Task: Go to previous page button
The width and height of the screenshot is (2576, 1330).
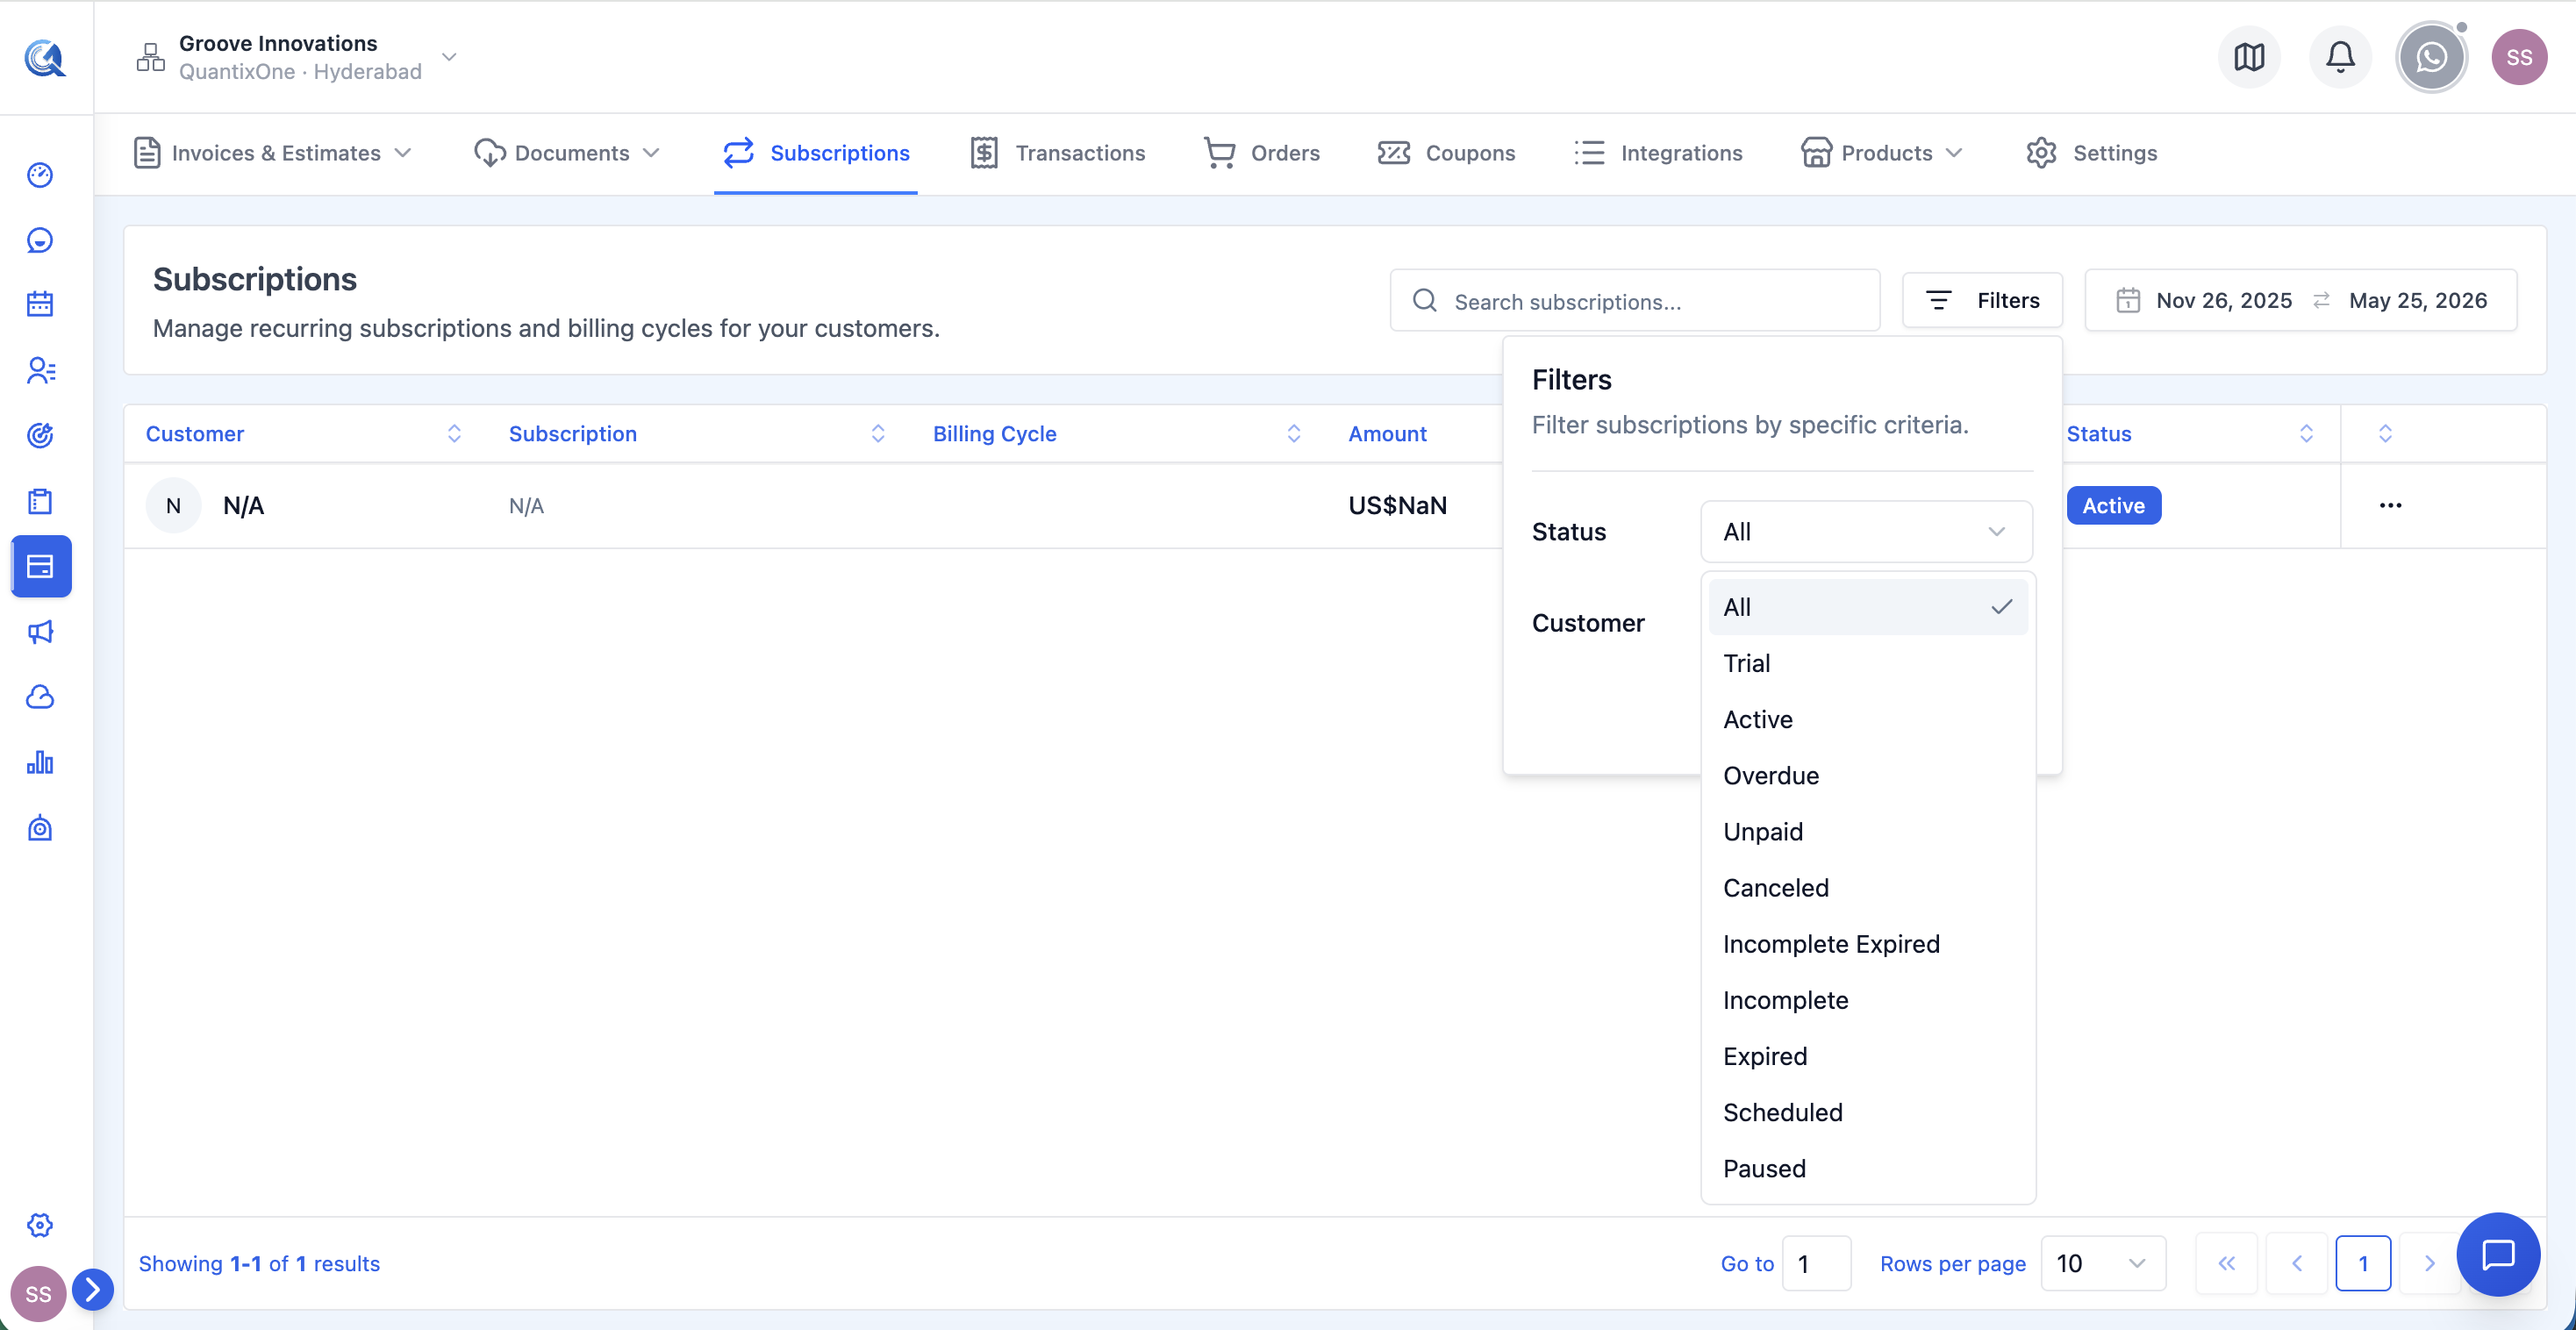Action: (x=2296, y=1263)
